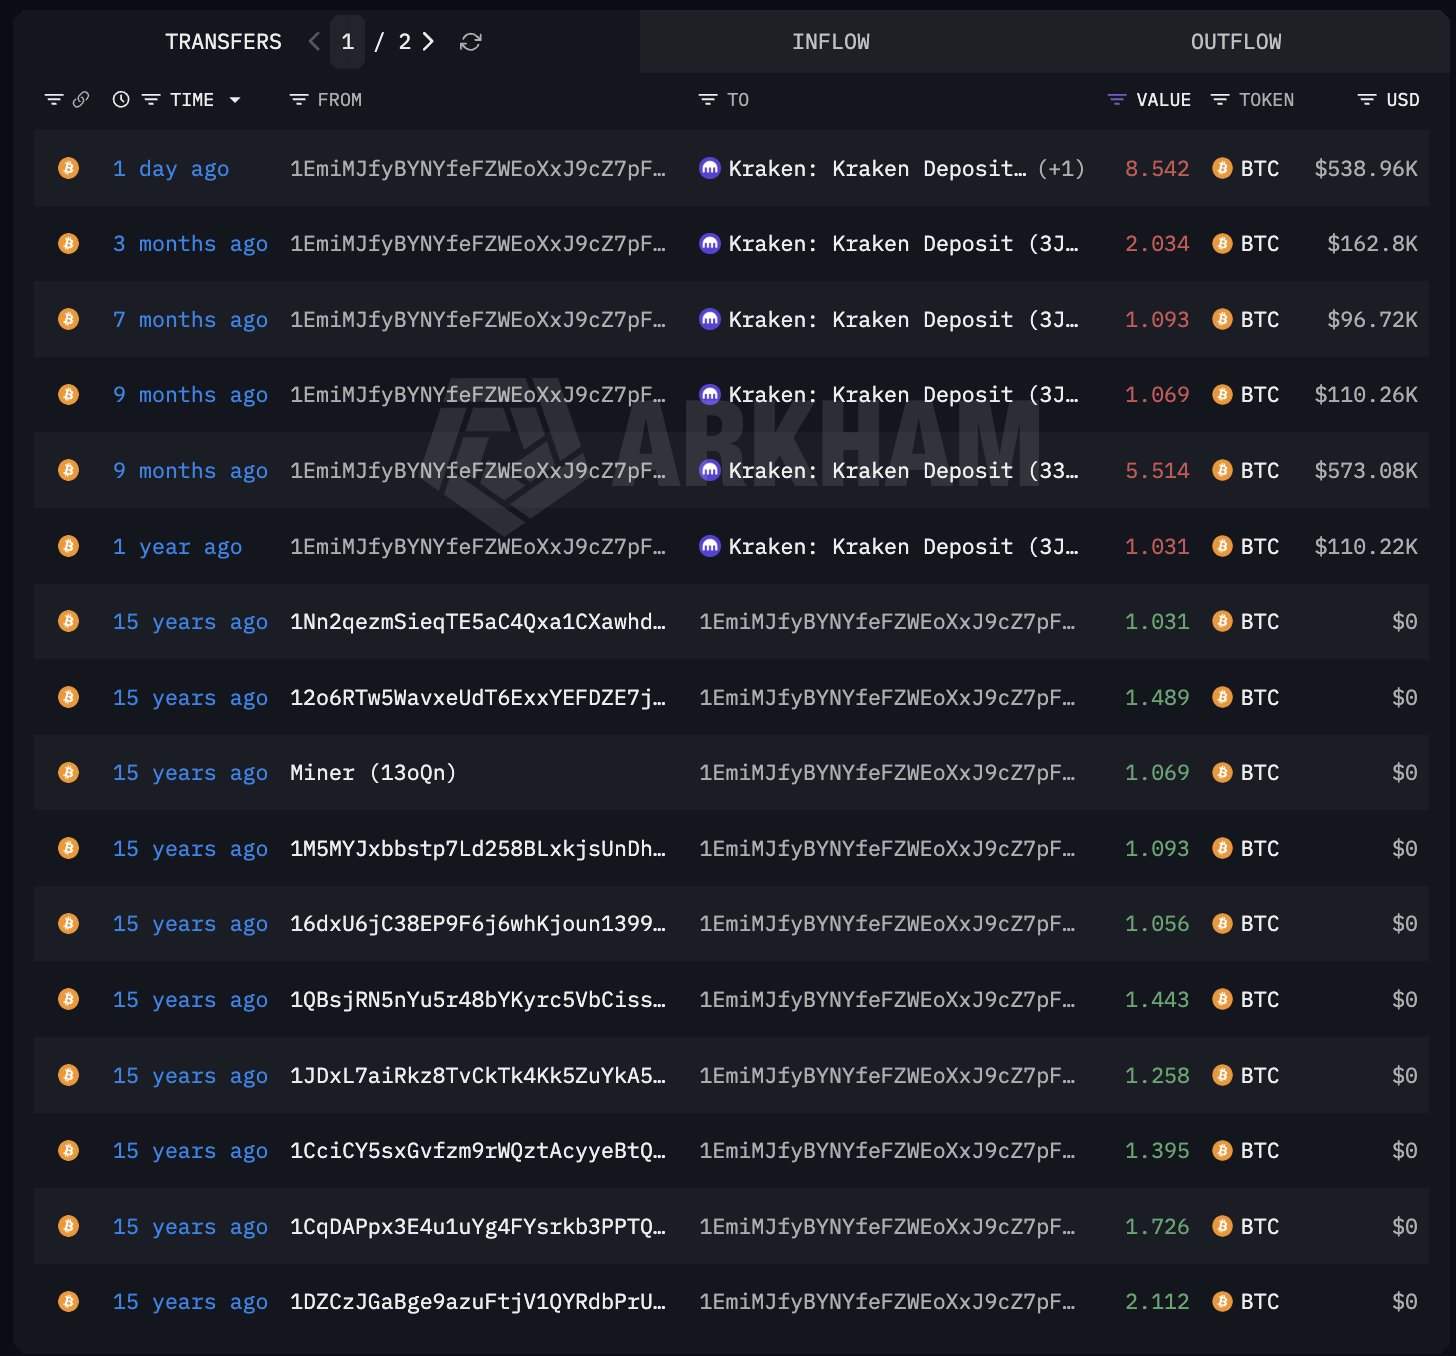This screenshot has height=1356, width=1456.
Task: Open the FROM column filter
Action: [x=298, y=100]
